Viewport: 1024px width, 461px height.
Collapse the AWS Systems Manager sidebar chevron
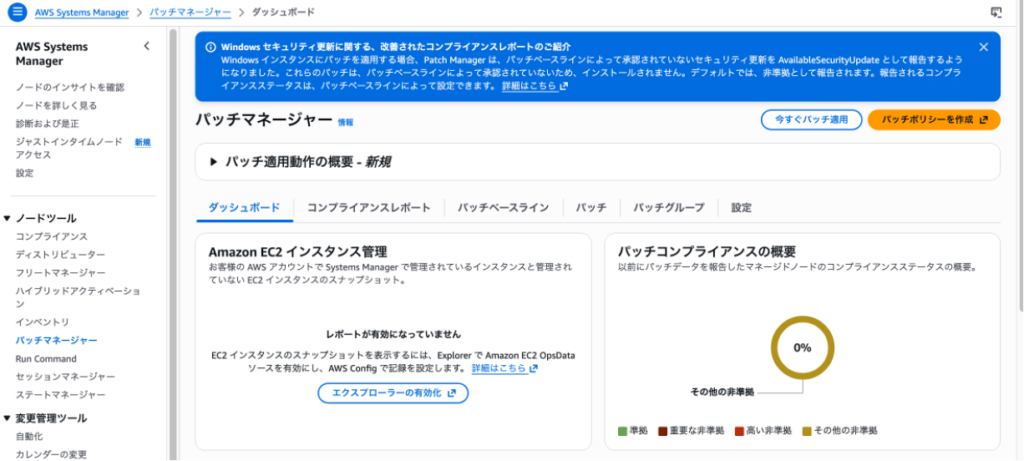146,46
